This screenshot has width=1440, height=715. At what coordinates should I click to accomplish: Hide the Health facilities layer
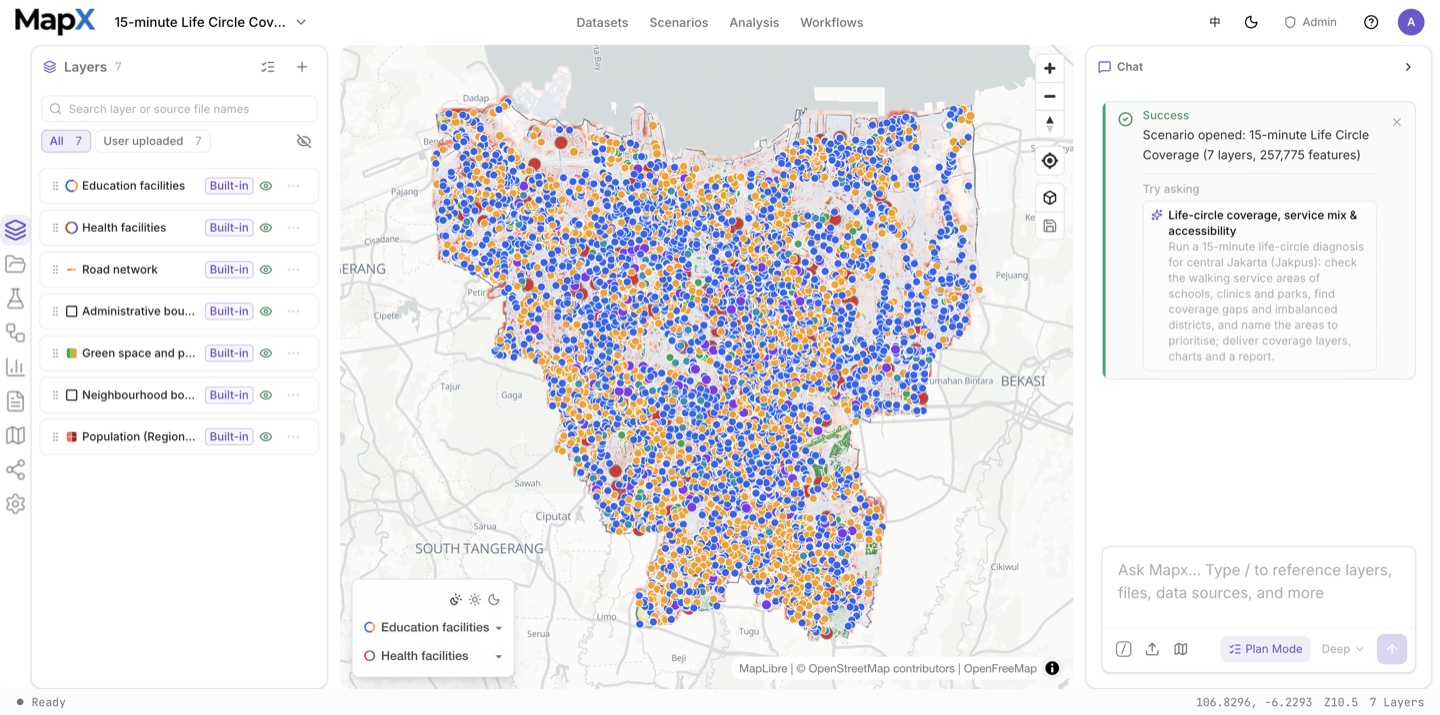266,228
